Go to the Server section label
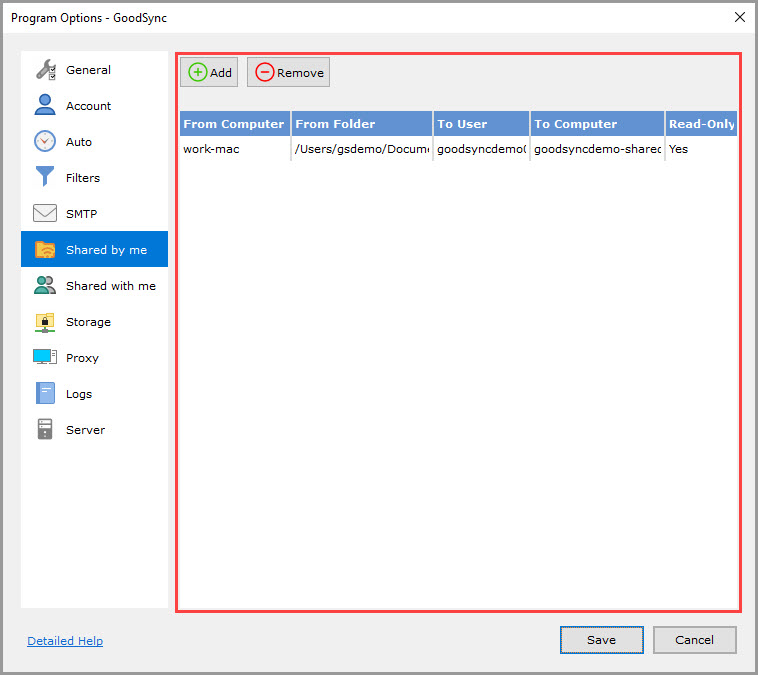758x675 pixels. [85, 430]
